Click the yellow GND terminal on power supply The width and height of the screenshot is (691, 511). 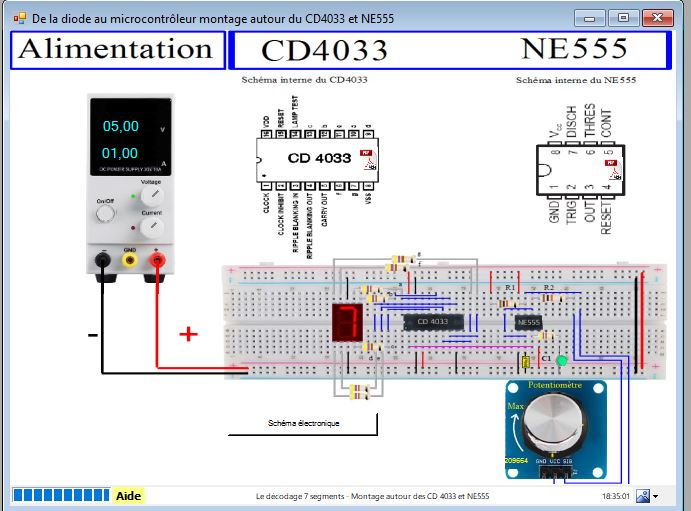[x=129, y=260]
